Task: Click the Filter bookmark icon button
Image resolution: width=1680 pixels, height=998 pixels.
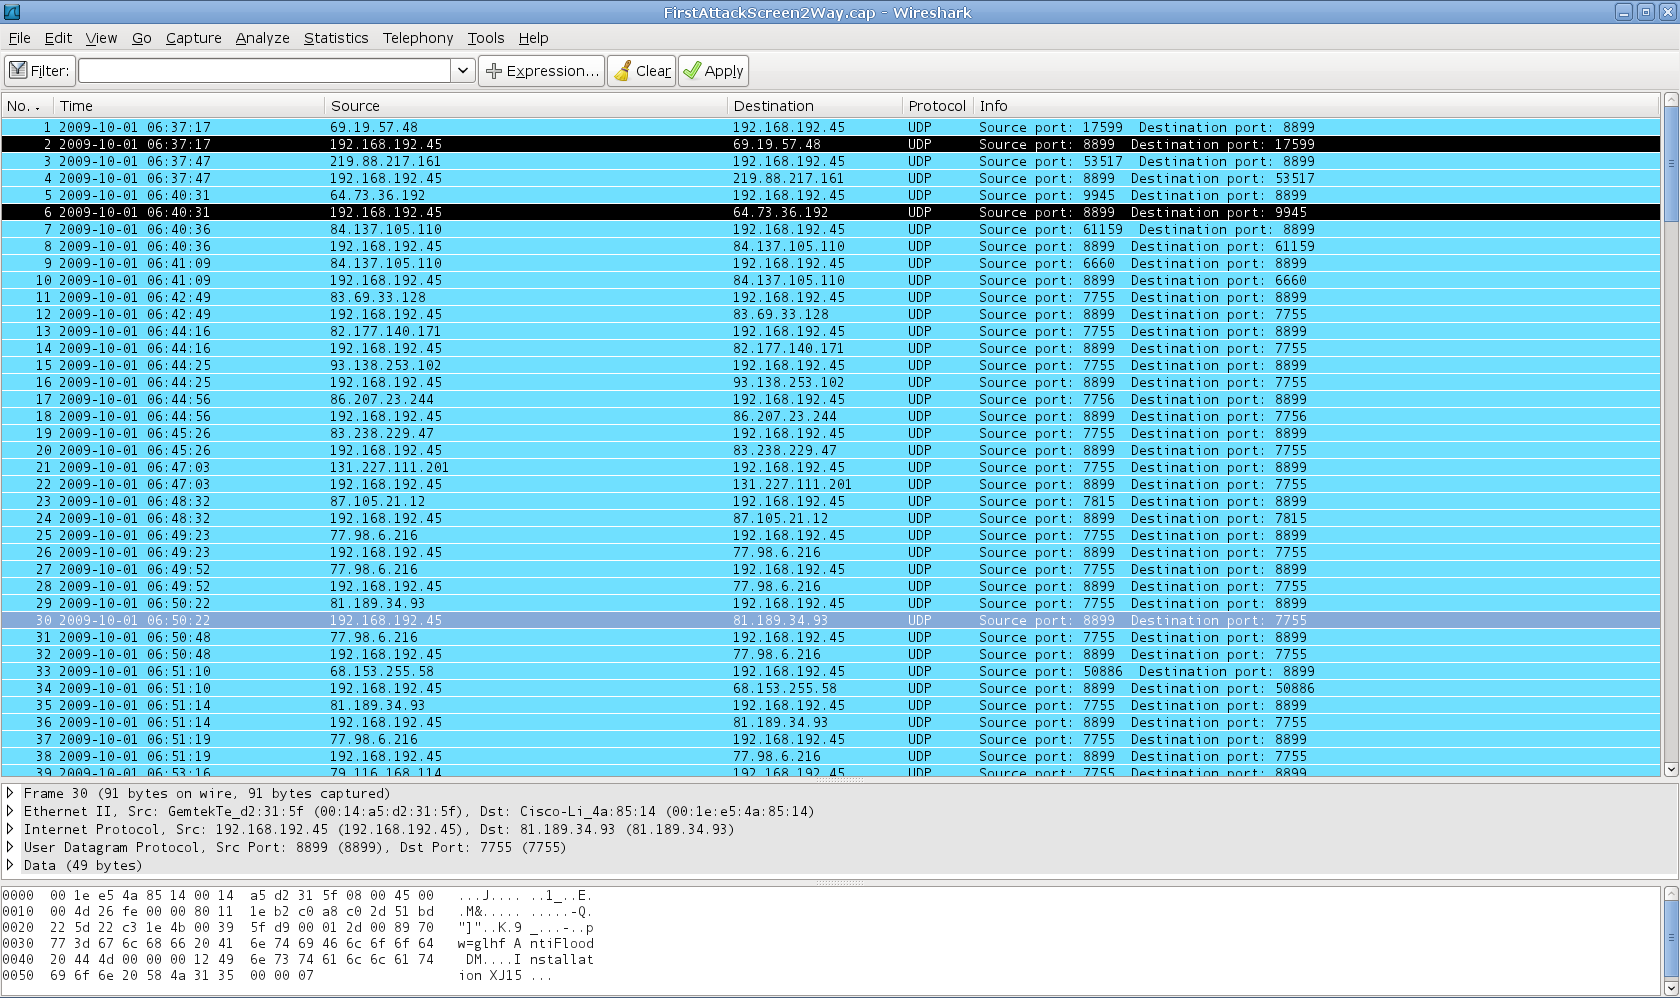Action: coord(38,71)
